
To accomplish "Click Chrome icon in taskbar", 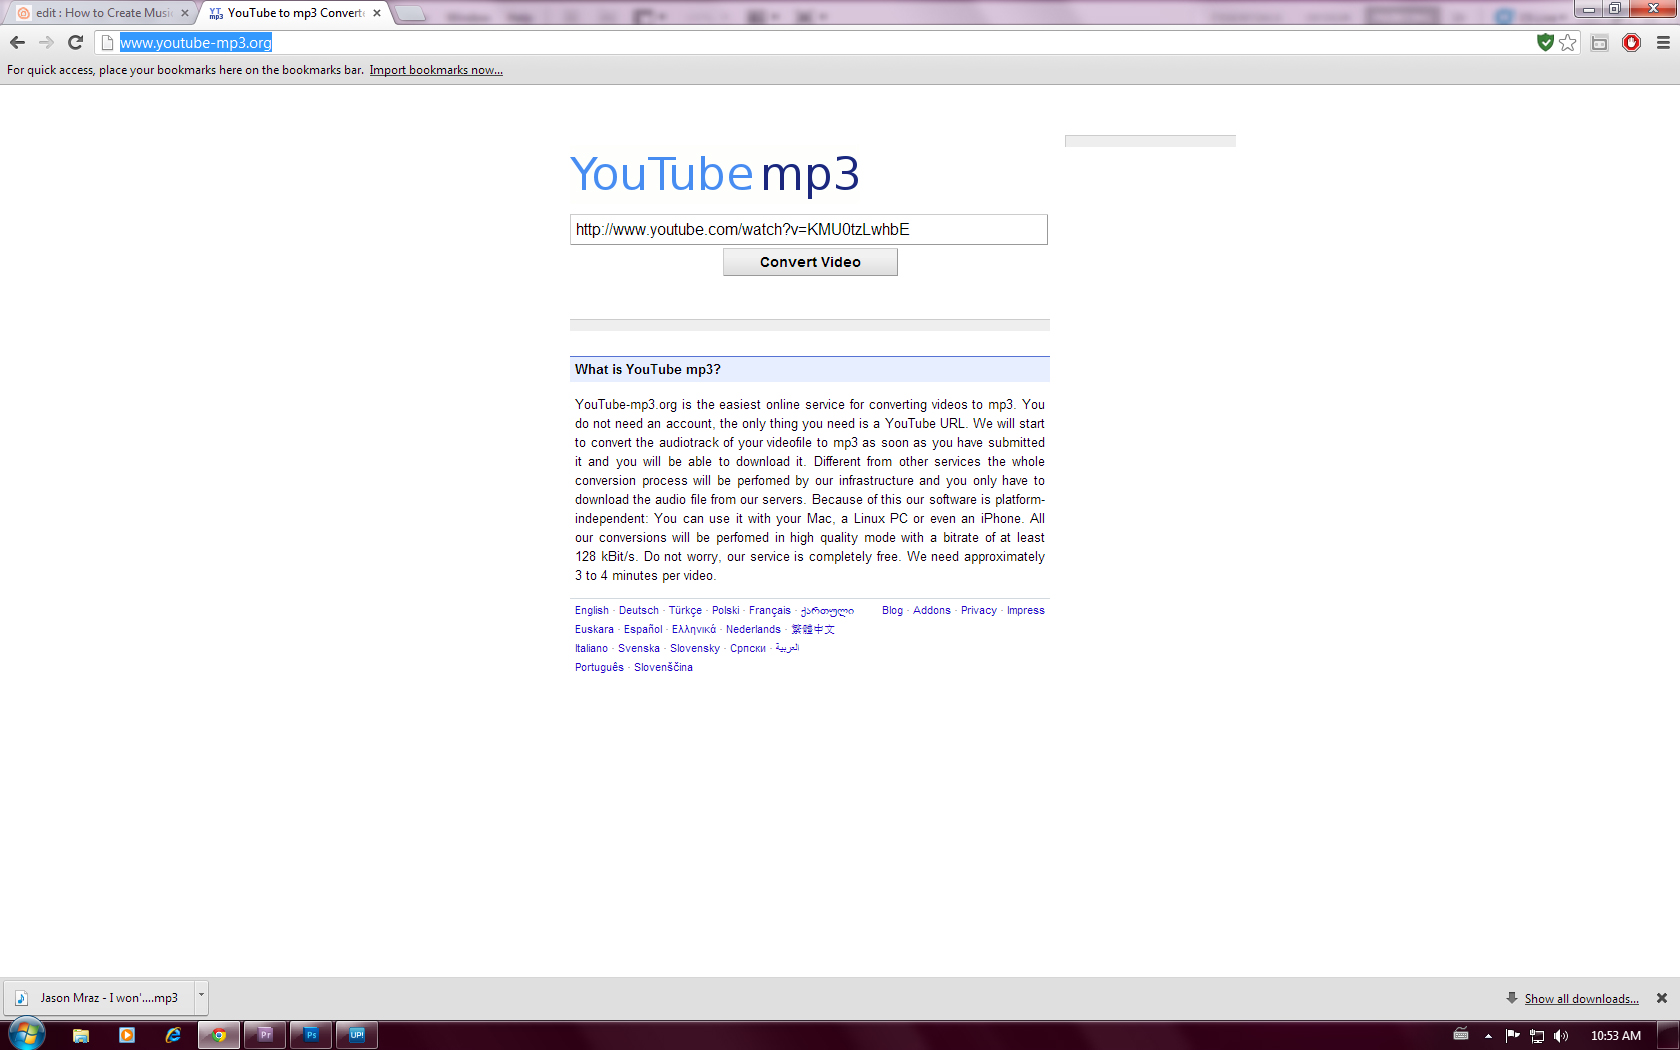I will click(x=219, y=1035).
